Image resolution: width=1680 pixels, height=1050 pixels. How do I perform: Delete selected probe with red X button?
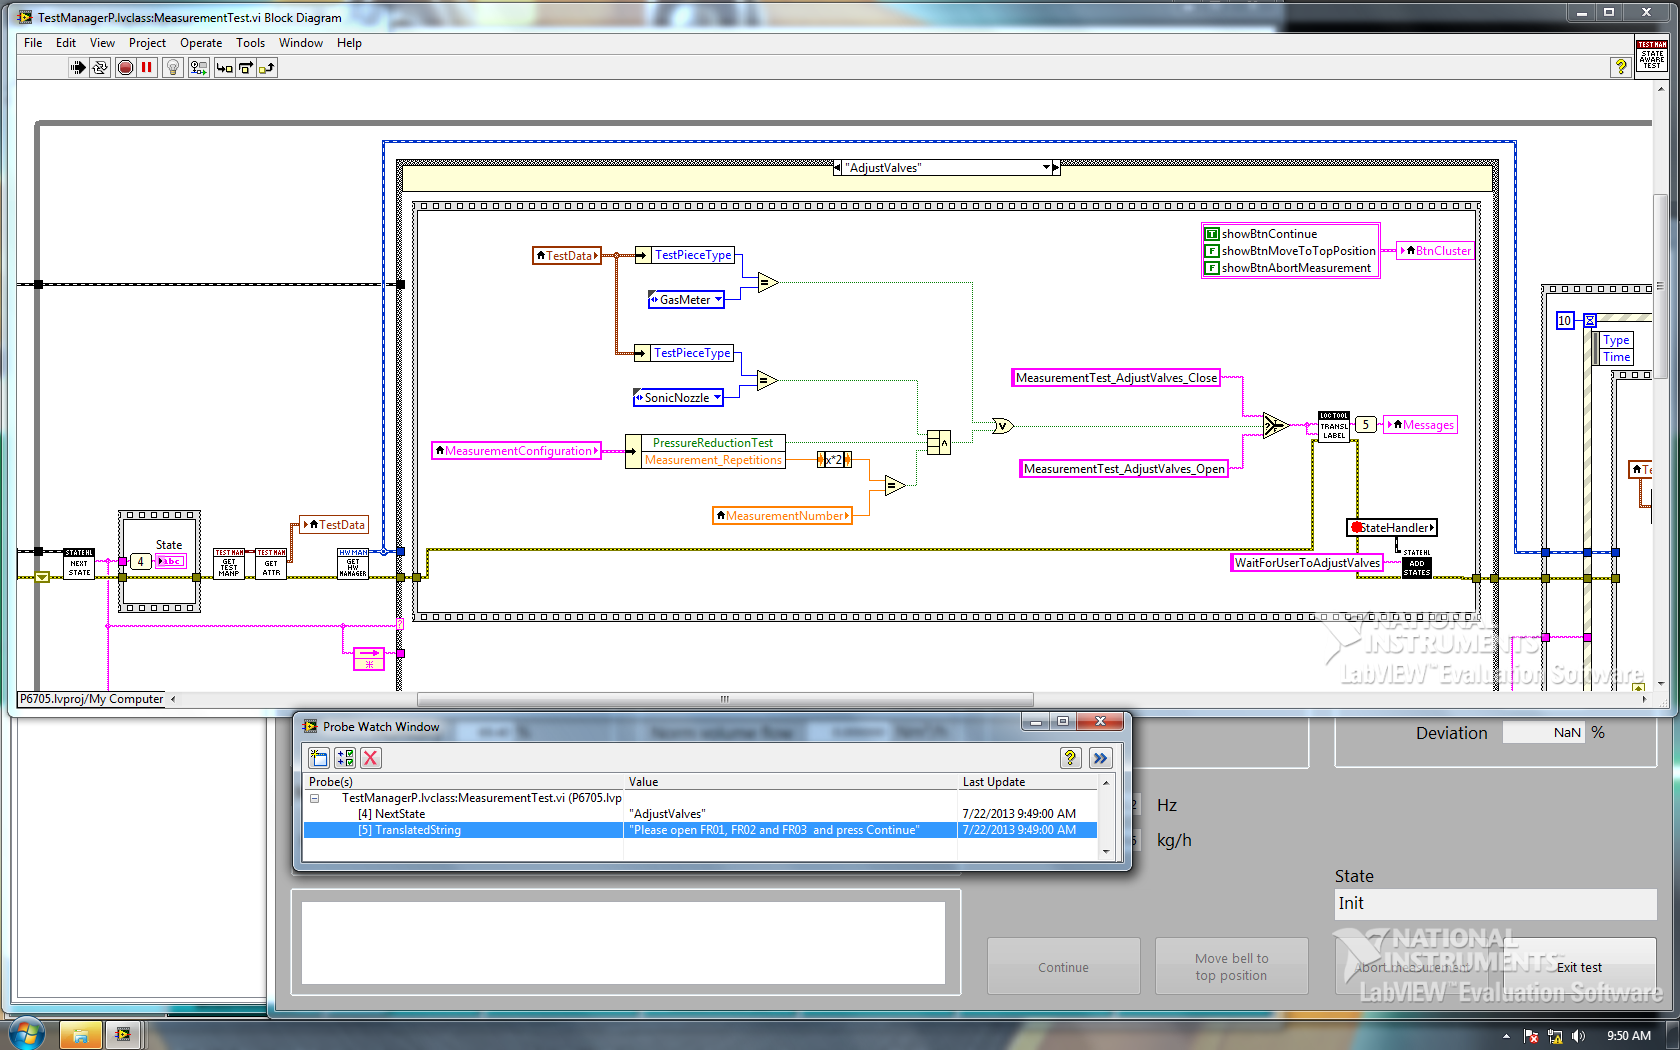click(371, 758)
